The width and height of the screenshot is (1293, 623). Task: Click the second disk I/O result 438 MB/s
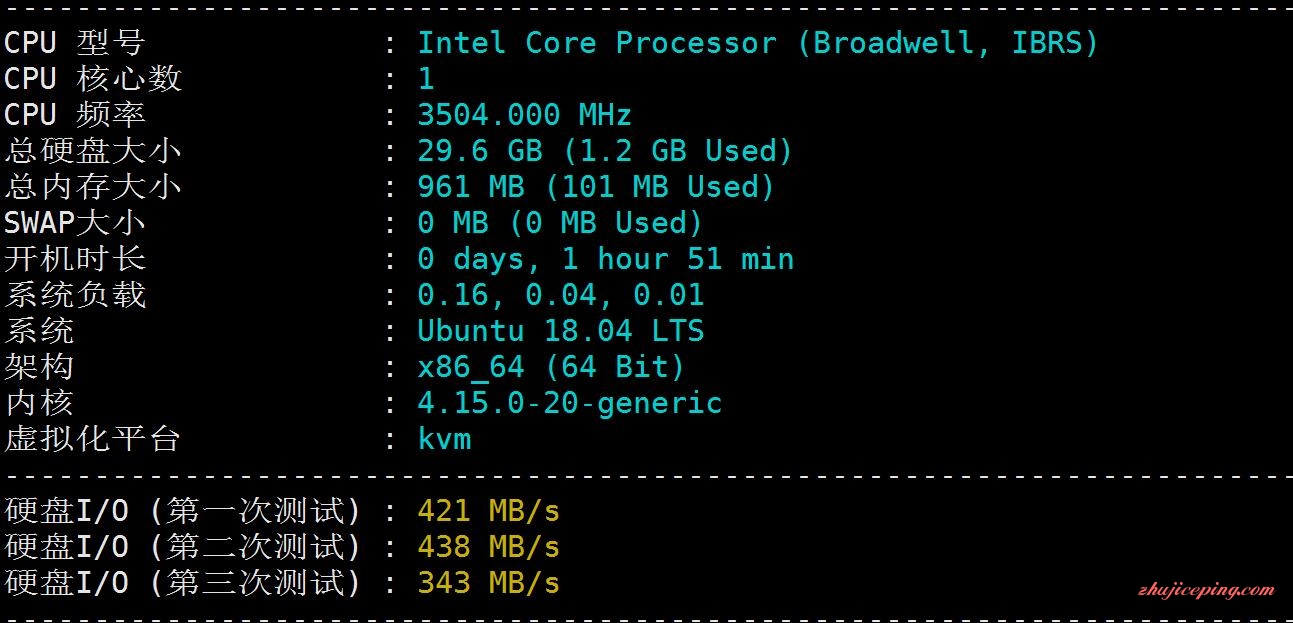coord(489,547)
